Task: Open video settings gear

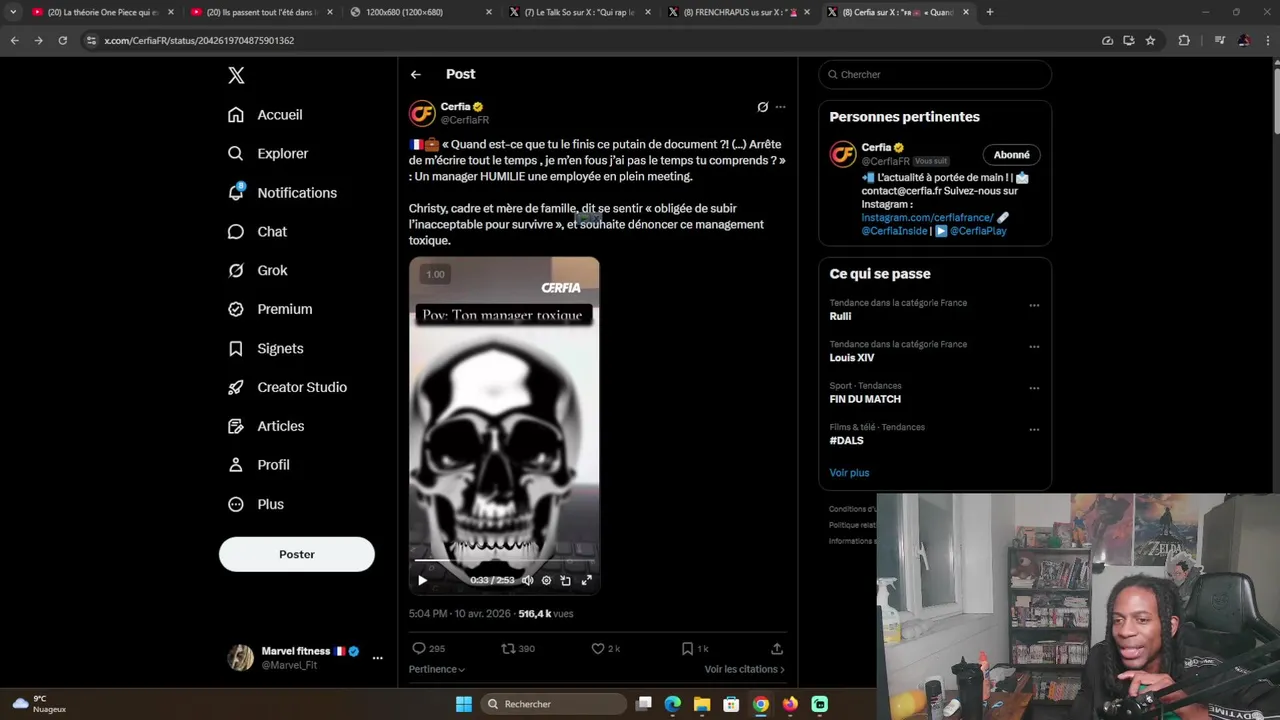Action: click(546, 580)
